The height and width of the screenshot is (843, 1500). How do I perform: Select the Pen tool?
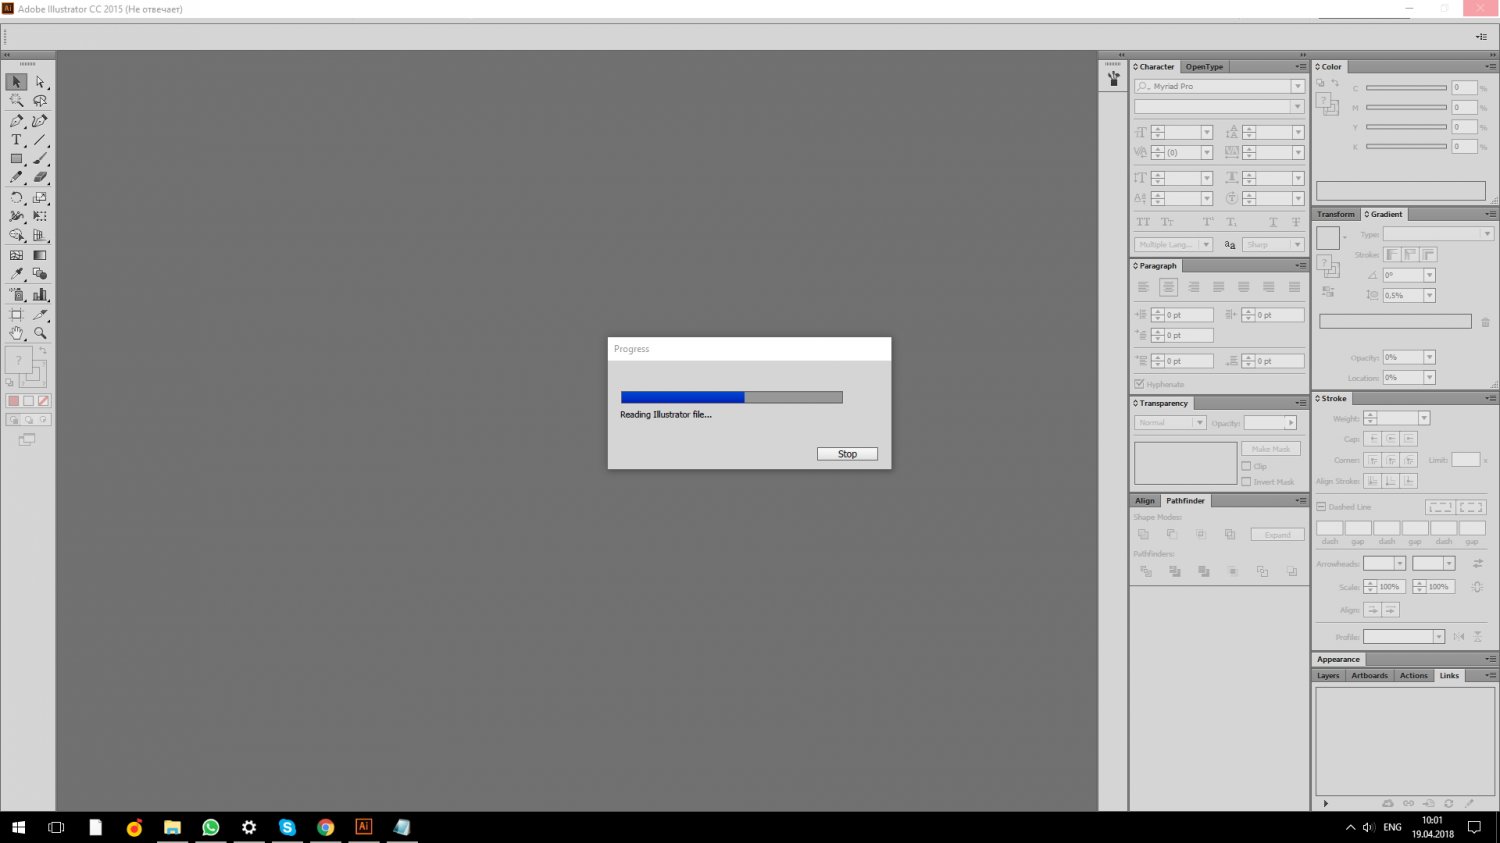pyautogui.click(x=16, y=121)
